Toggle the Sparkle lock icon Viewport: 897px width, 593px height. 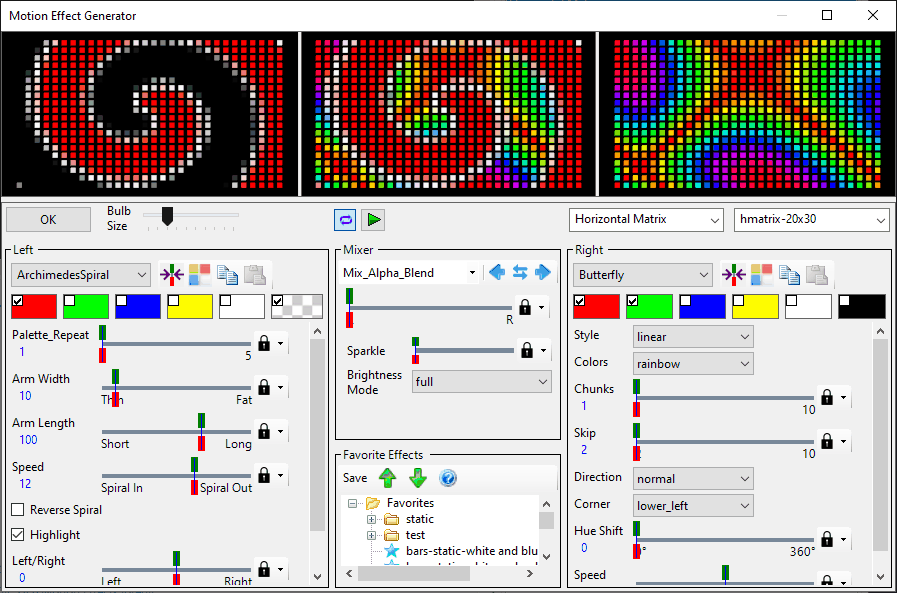pos(527,350)
